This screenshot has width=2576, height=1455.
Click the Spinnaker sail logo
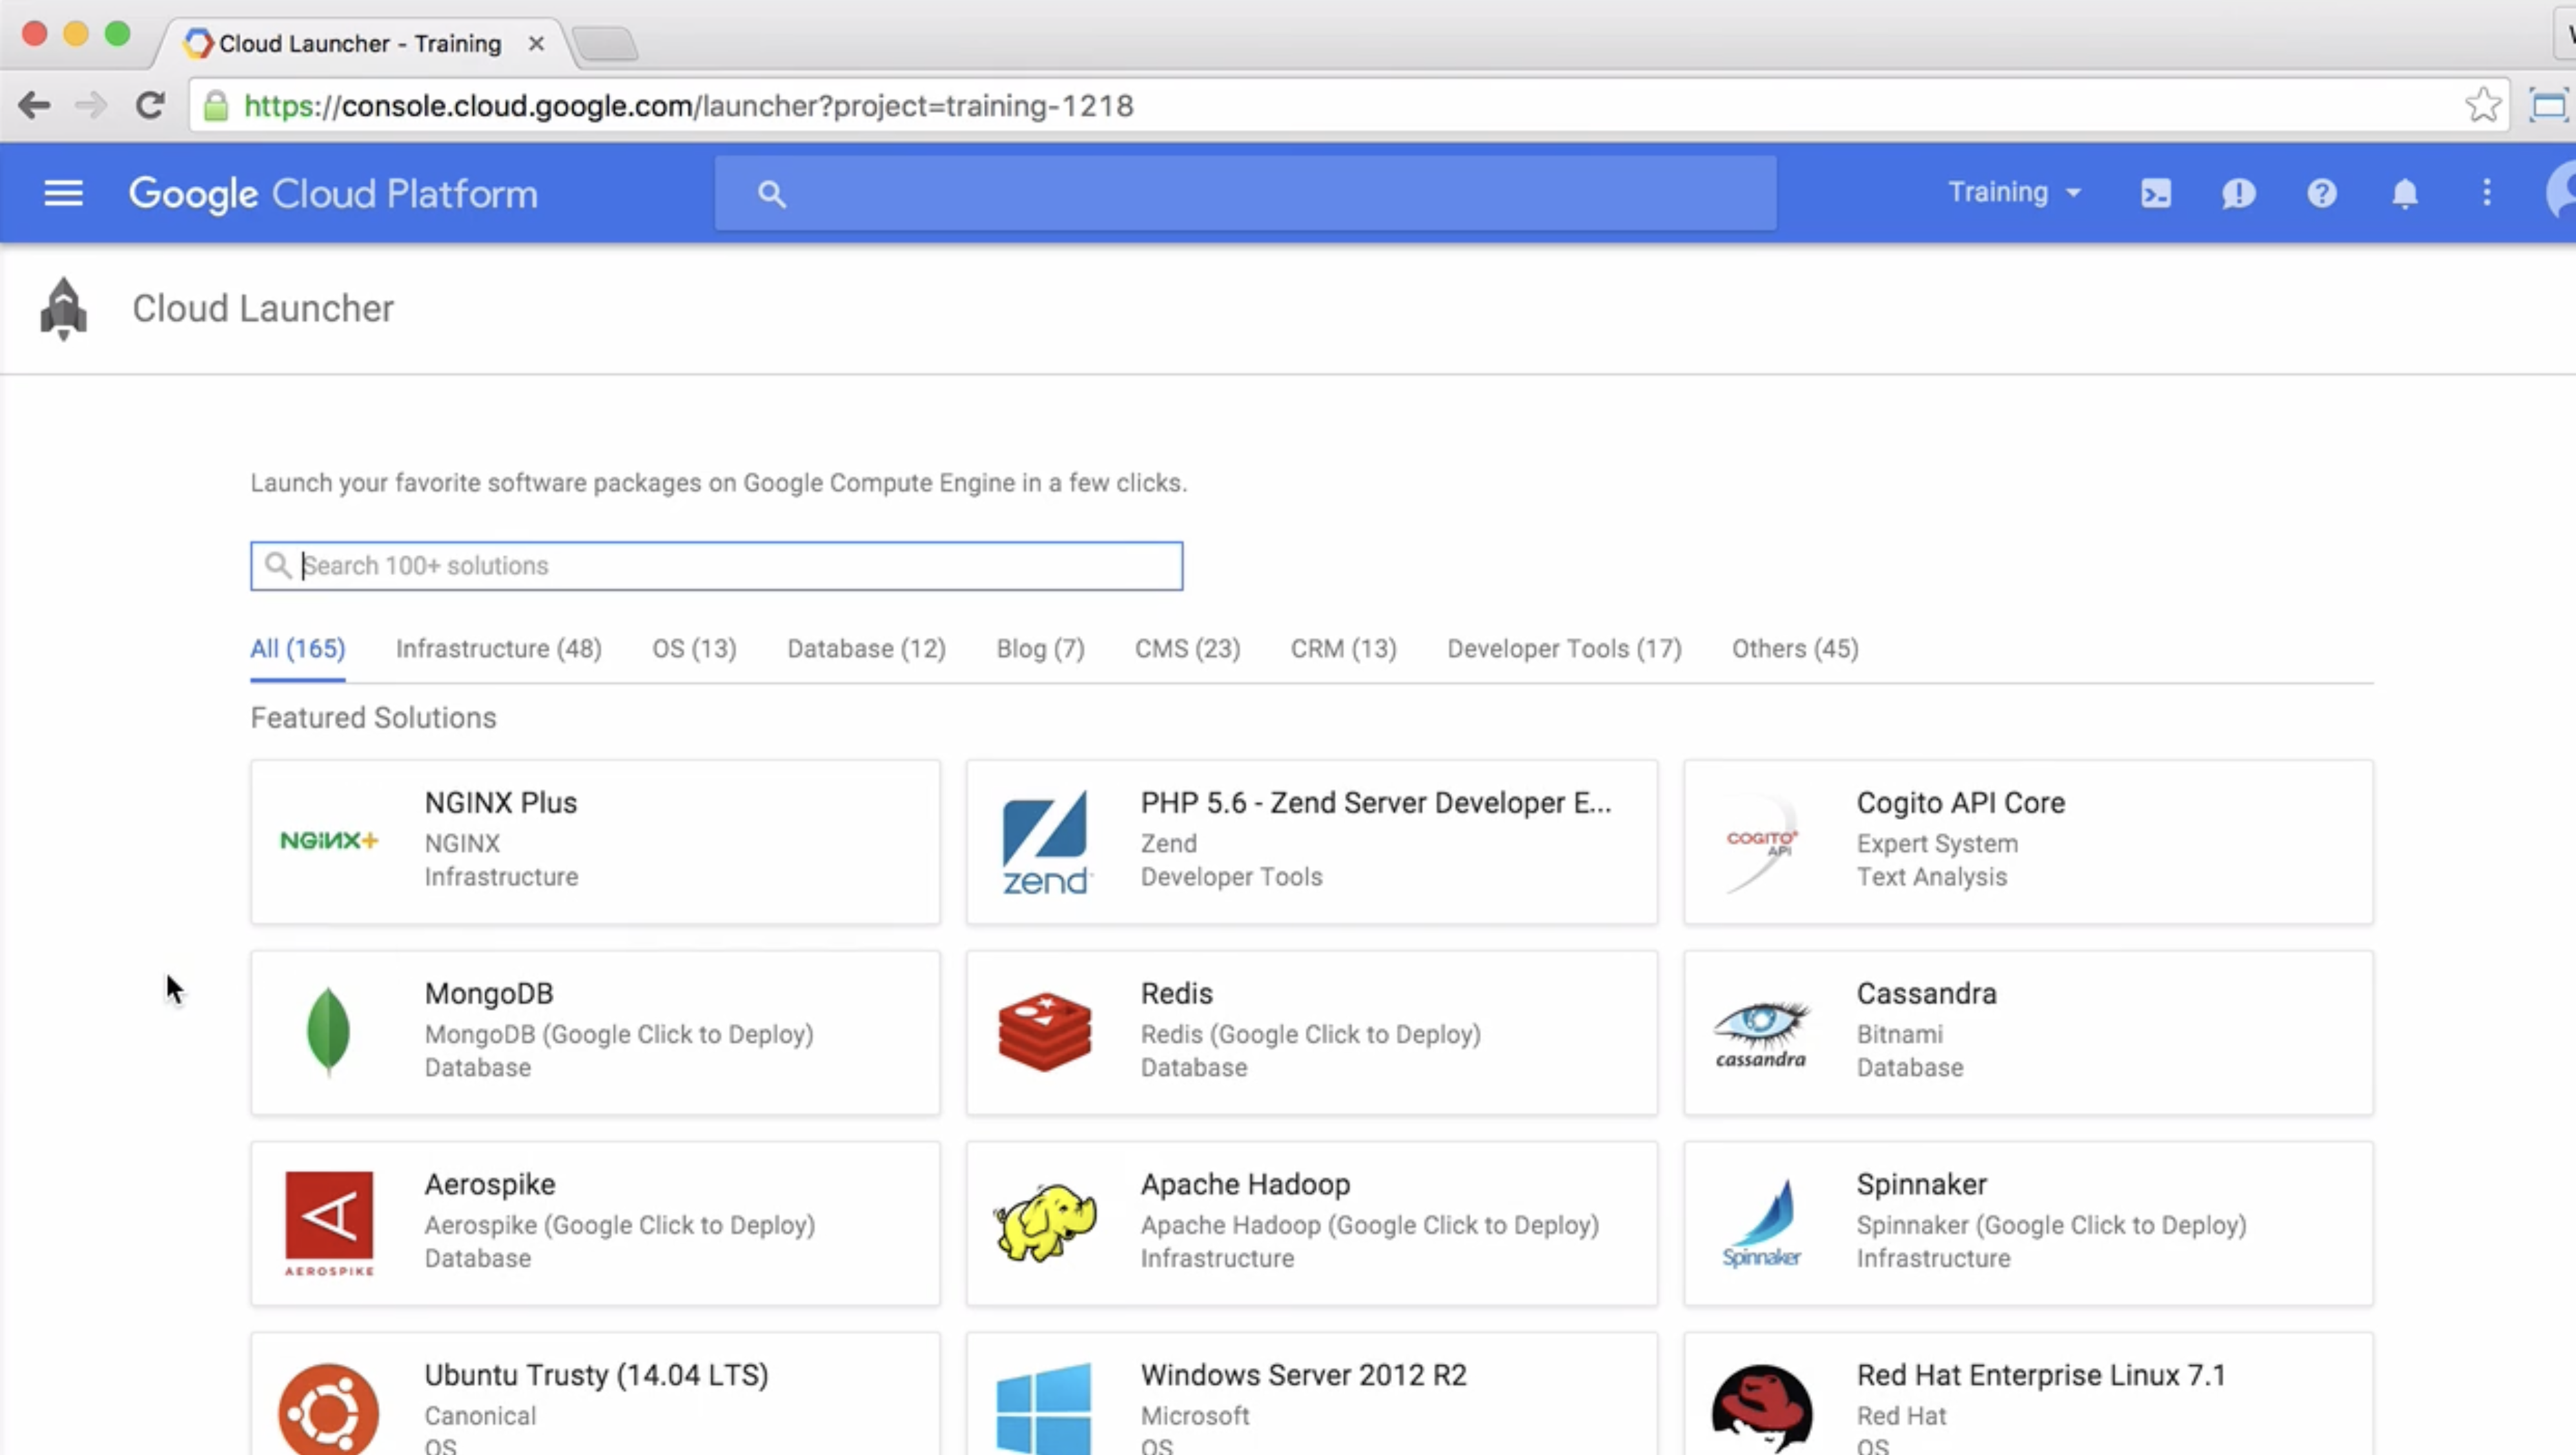[x=1761, y=1224]
